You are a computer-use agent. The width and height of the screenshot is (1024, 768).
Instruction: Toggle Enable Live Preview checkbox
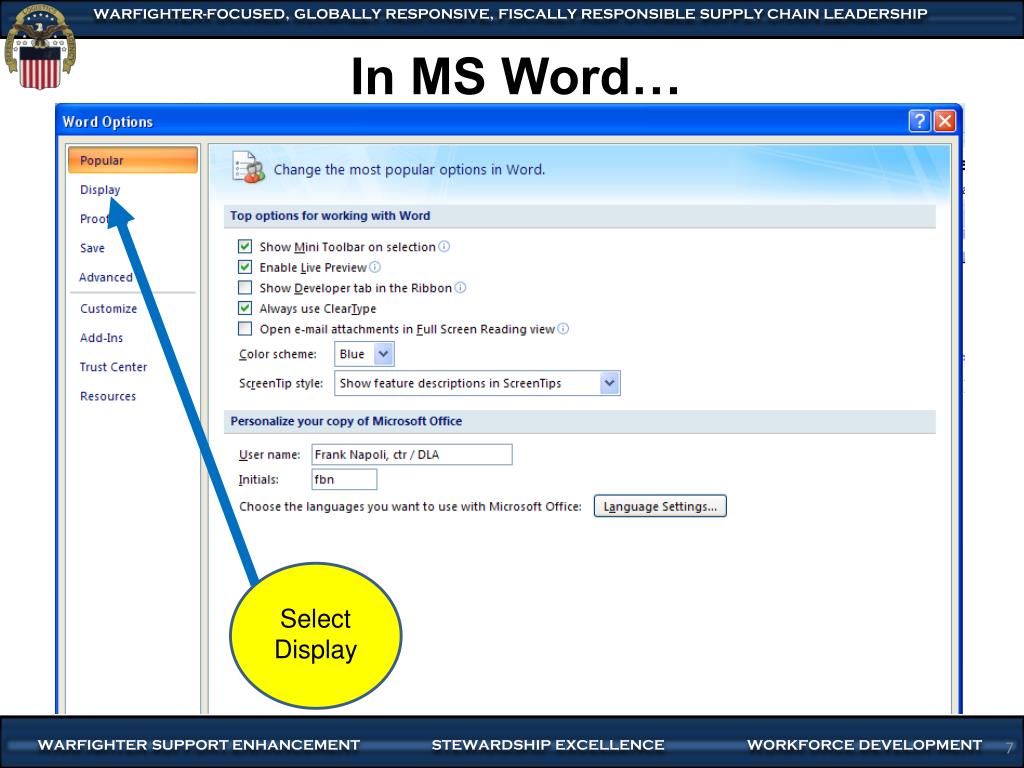[245, 267]
